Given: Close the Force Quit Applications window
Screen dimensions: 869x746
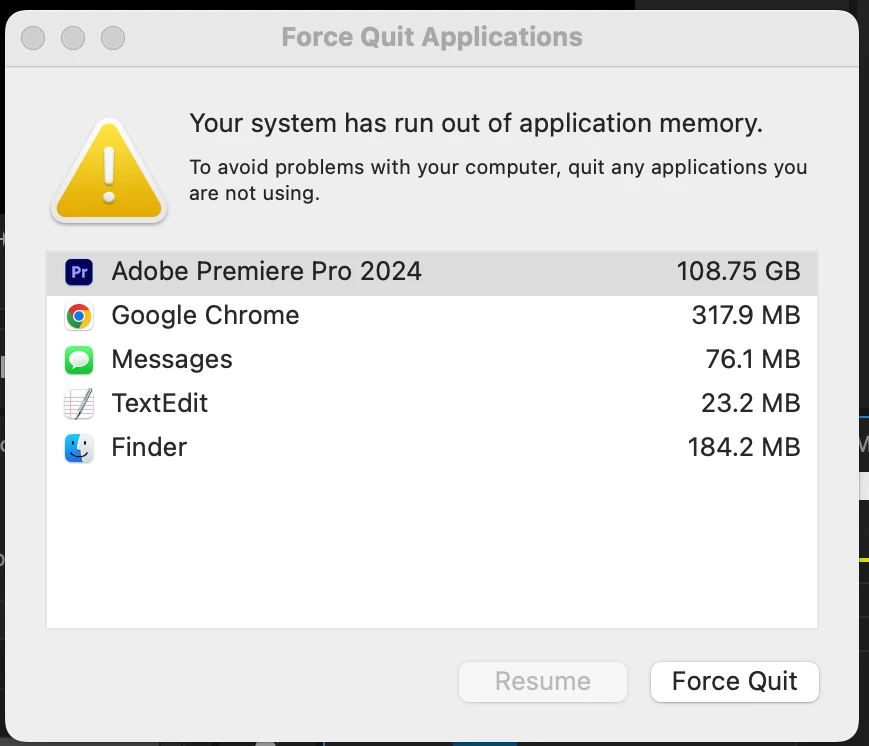Looking at the screenshot, I should point(33,38).
